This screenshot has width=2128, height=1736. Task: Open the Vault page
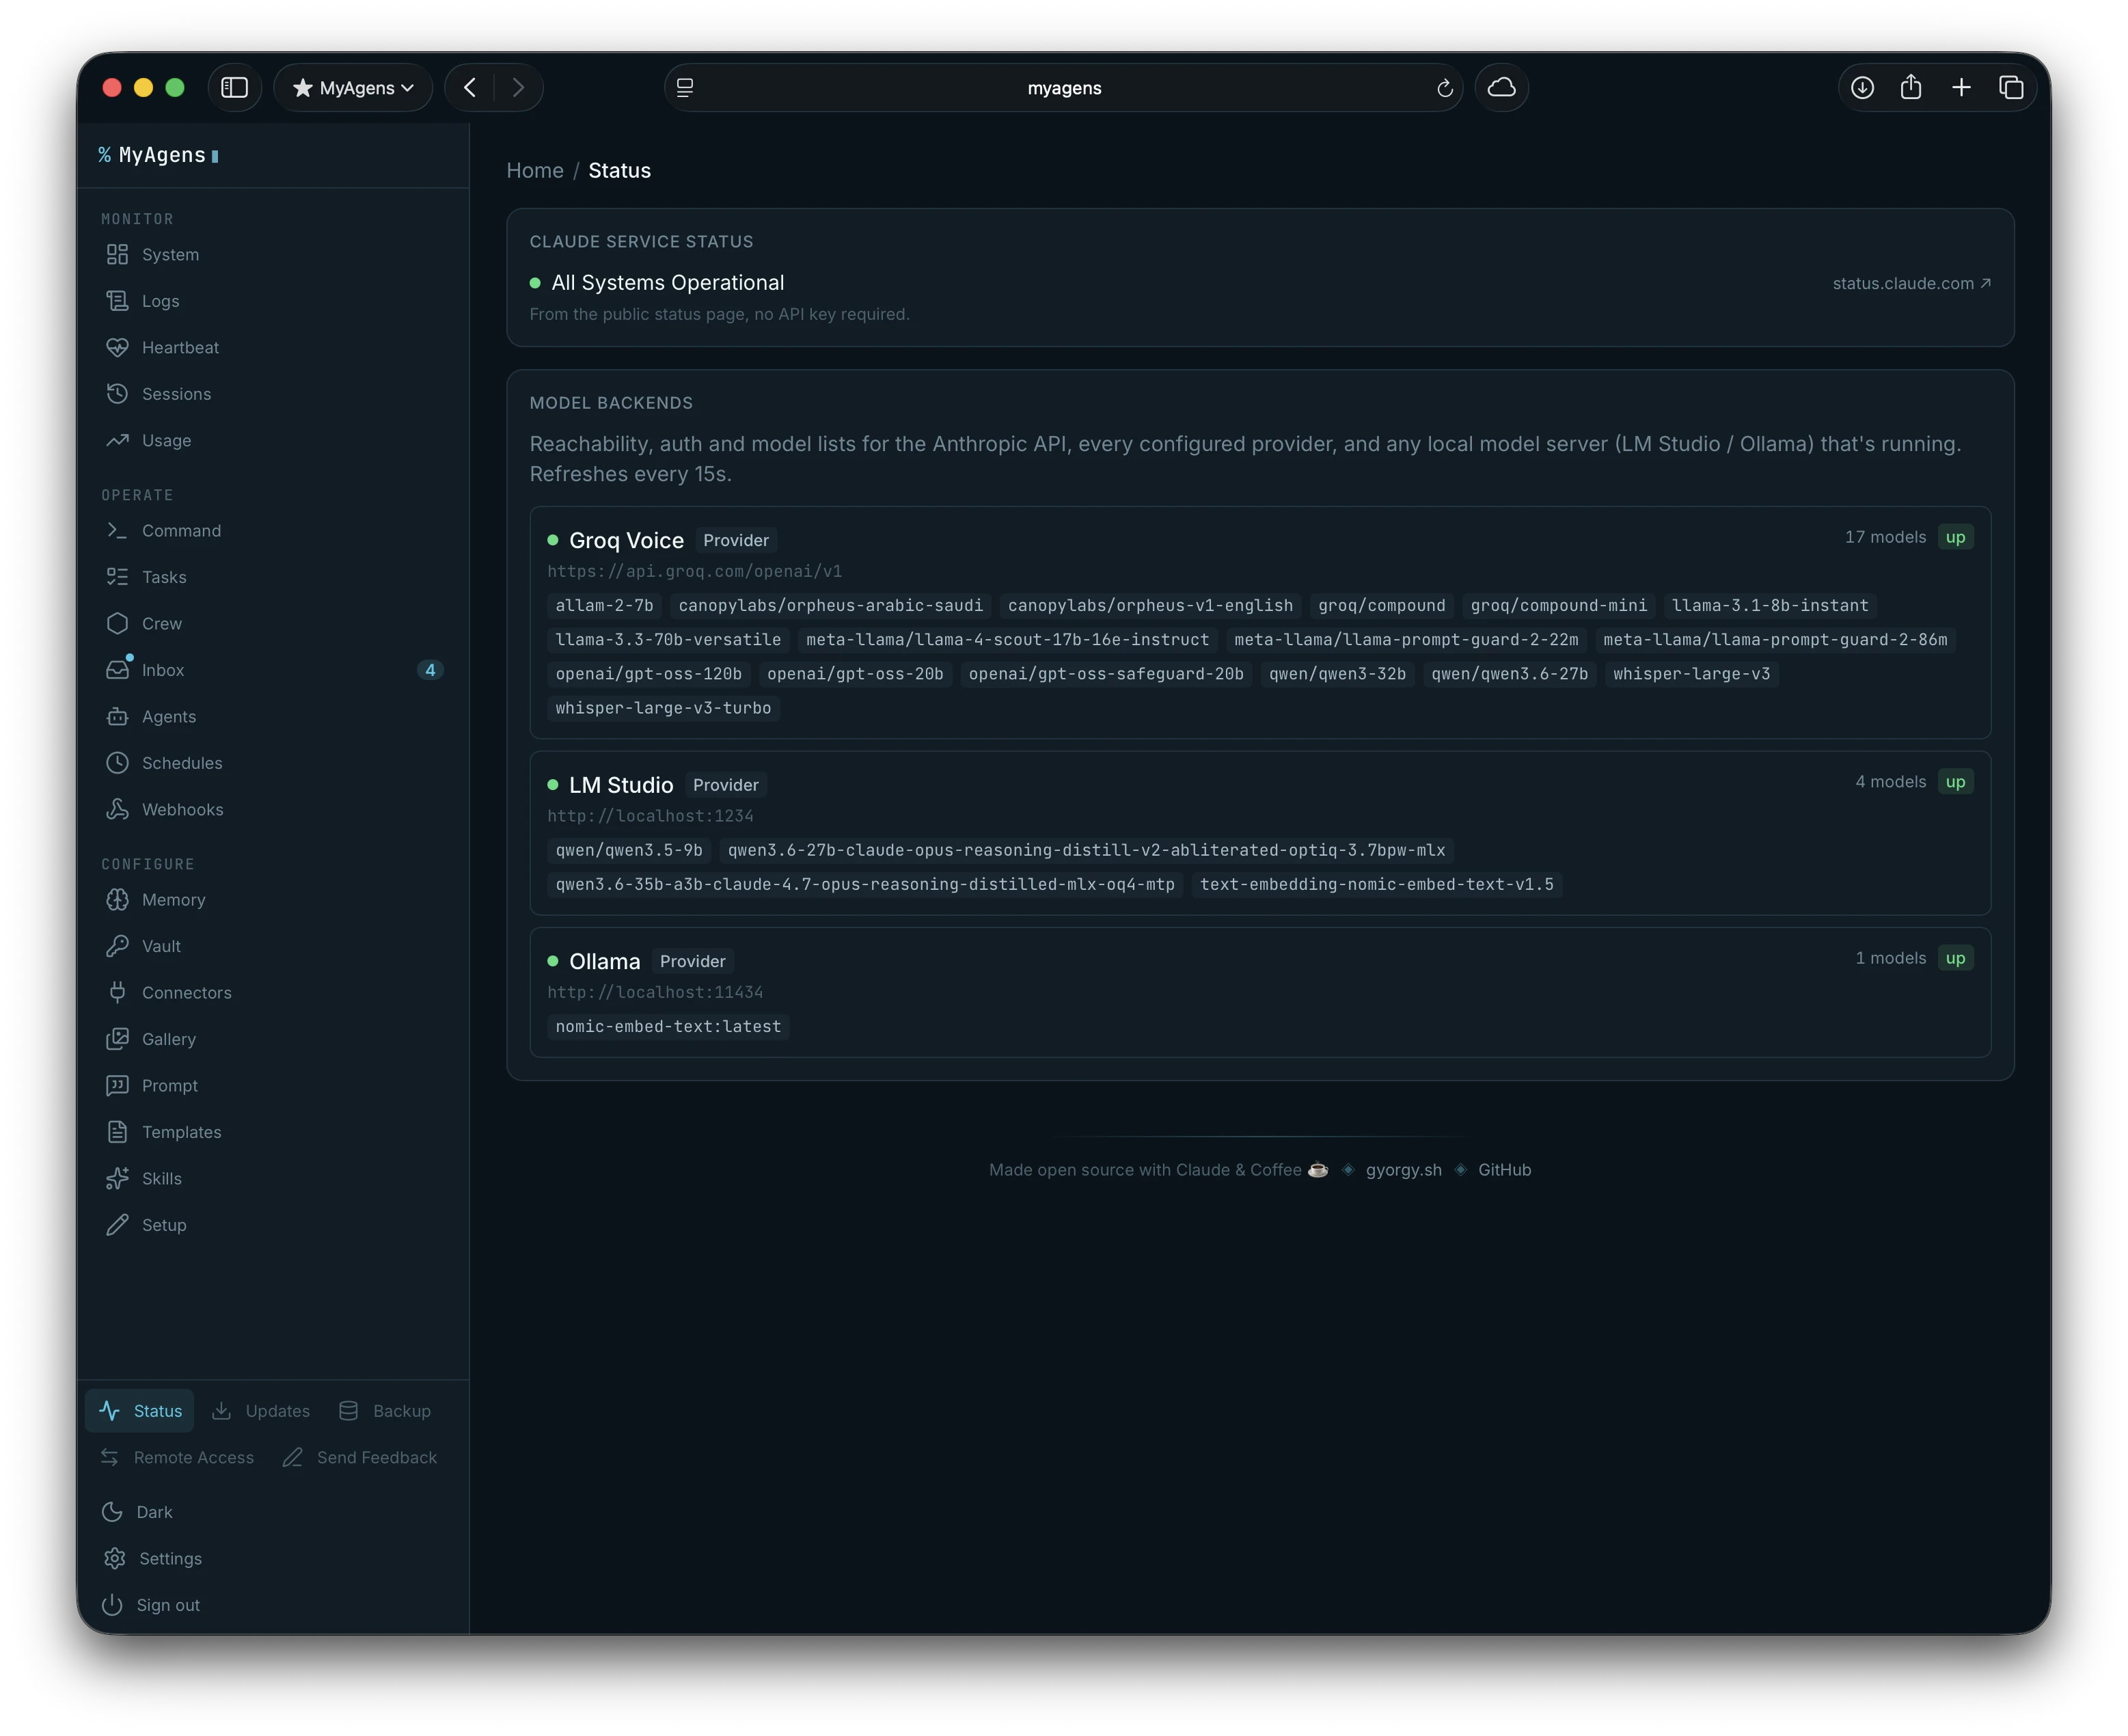(143, 946)
